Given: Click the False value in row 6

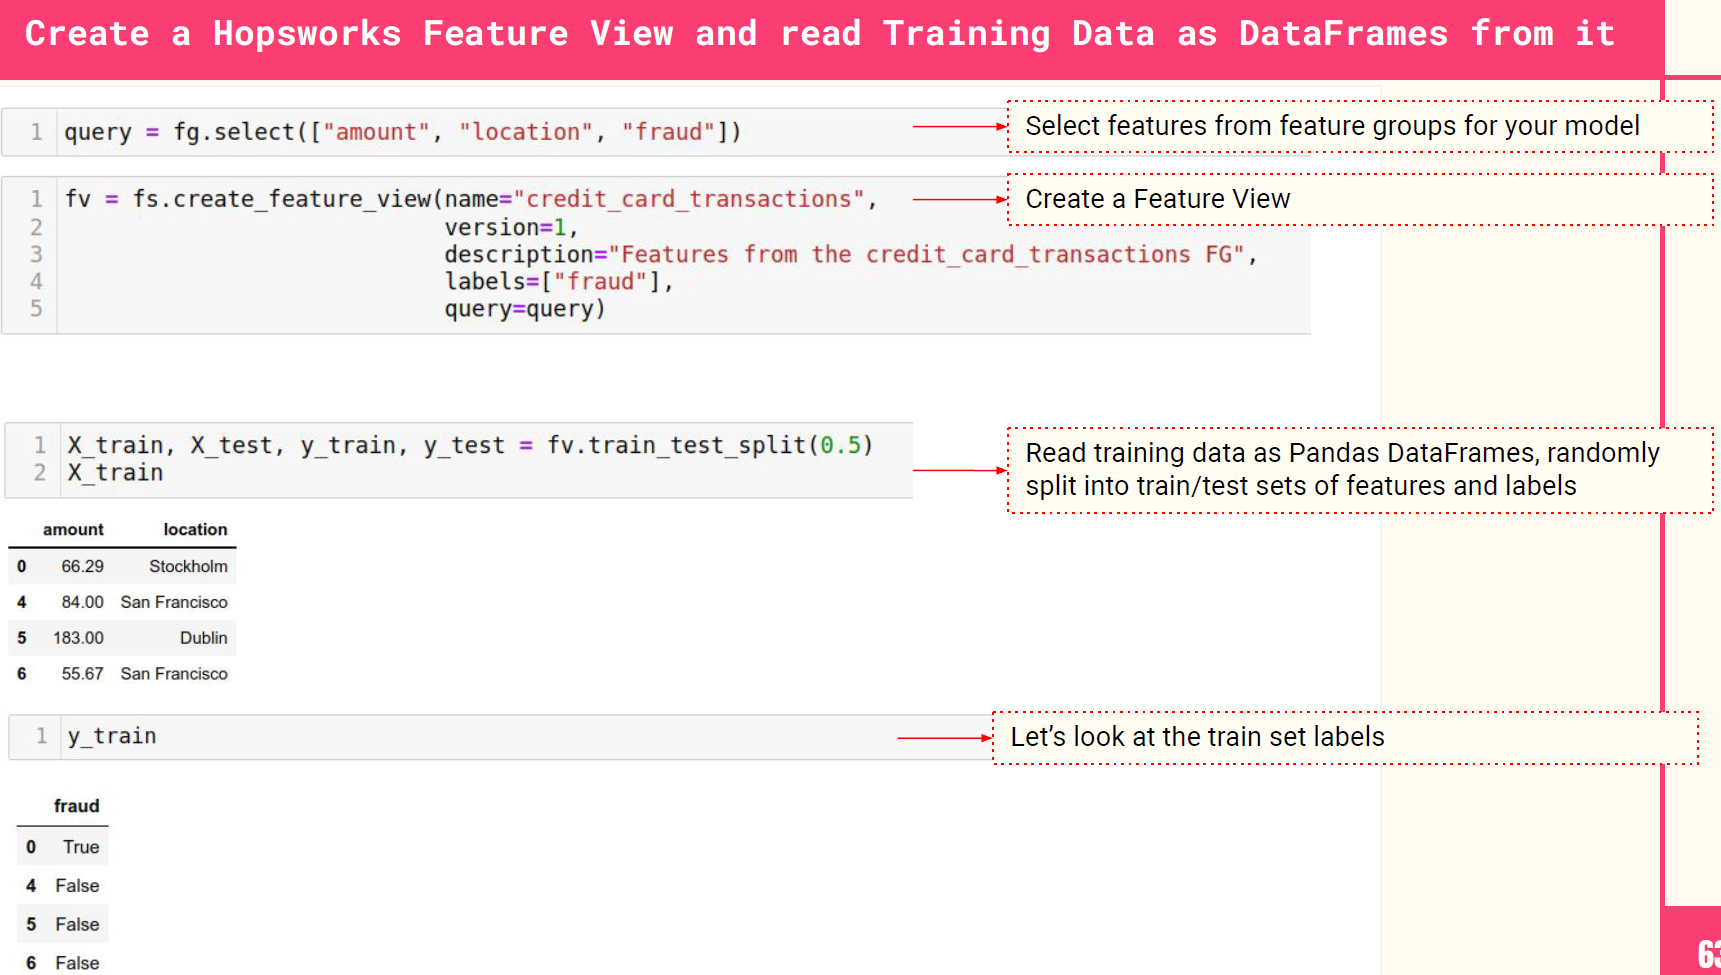Looking at the screenshot, I should [77, 963].
